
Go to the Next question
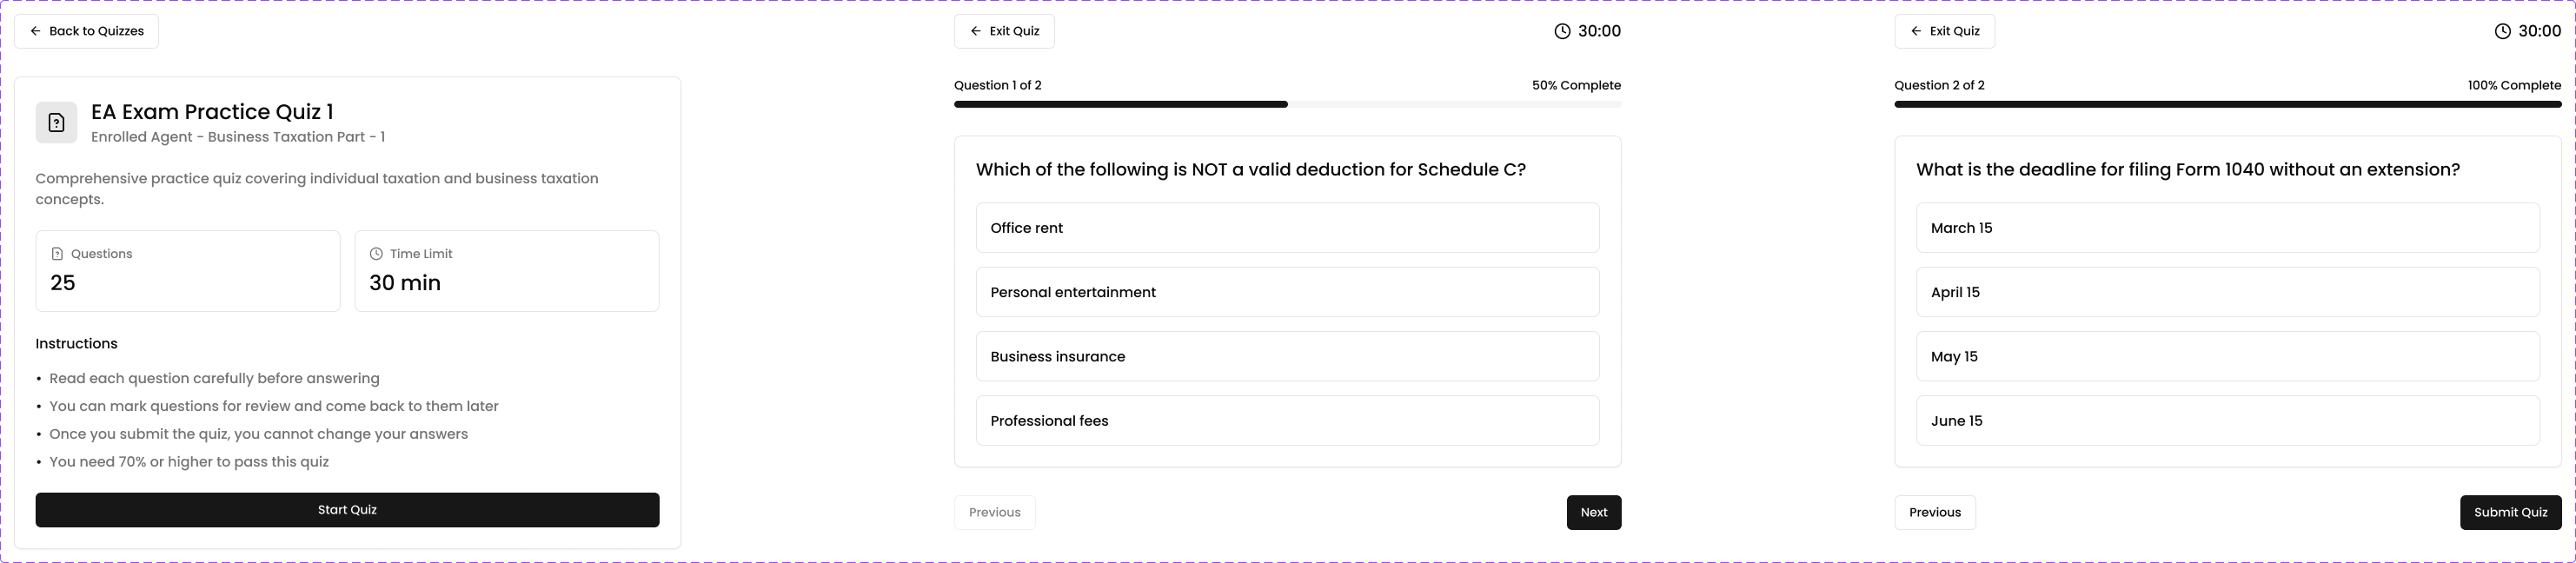[x=1593, y=512]
